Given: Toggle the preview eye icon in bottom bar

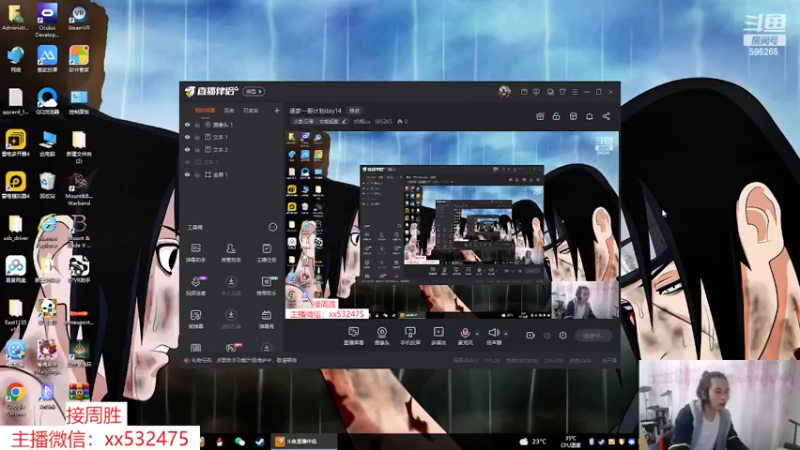Looking at the screenshot, I should pos(547,335).
